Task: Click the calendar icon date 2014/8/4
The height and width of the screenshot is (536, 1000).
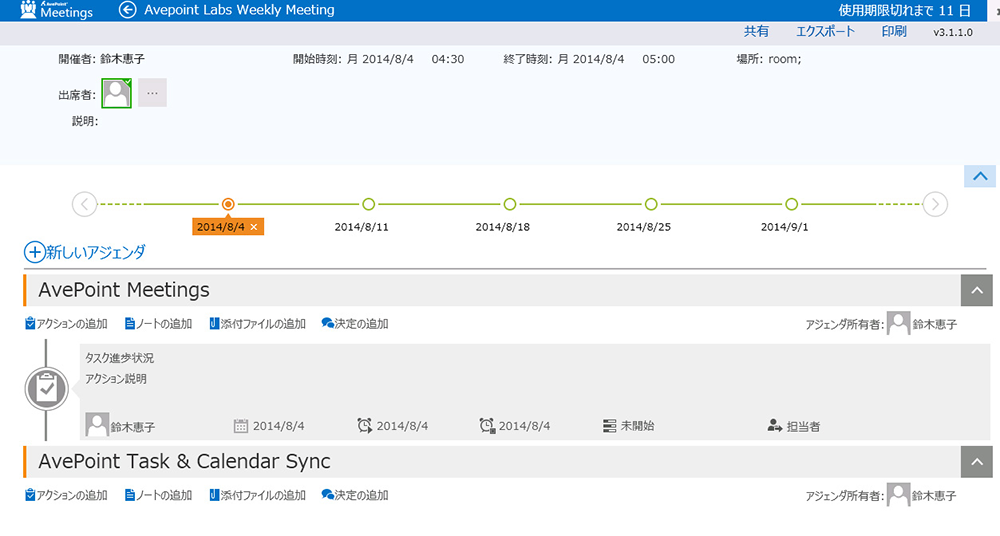Action: (x=240, y=426)
